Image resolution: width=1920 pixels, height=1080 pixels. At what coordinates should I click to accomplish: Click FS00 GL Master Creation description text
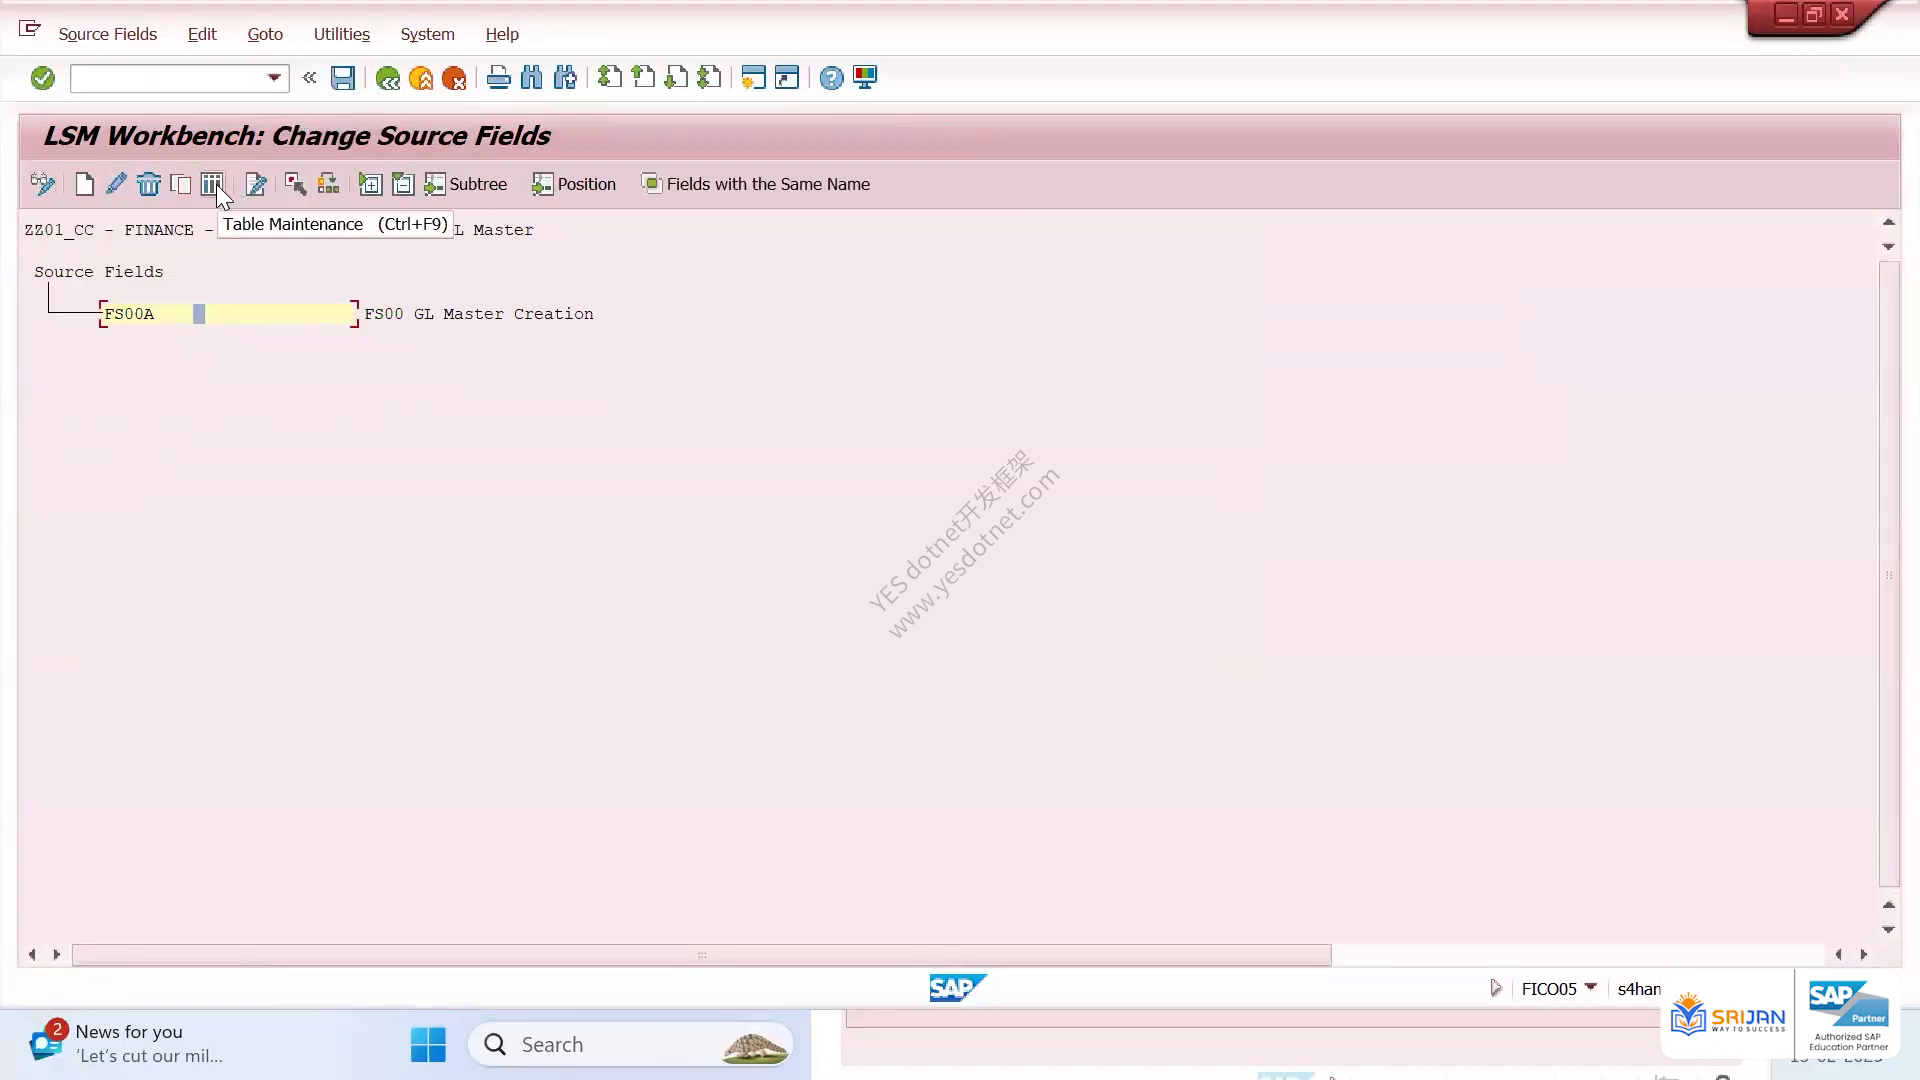coord(479,314)
